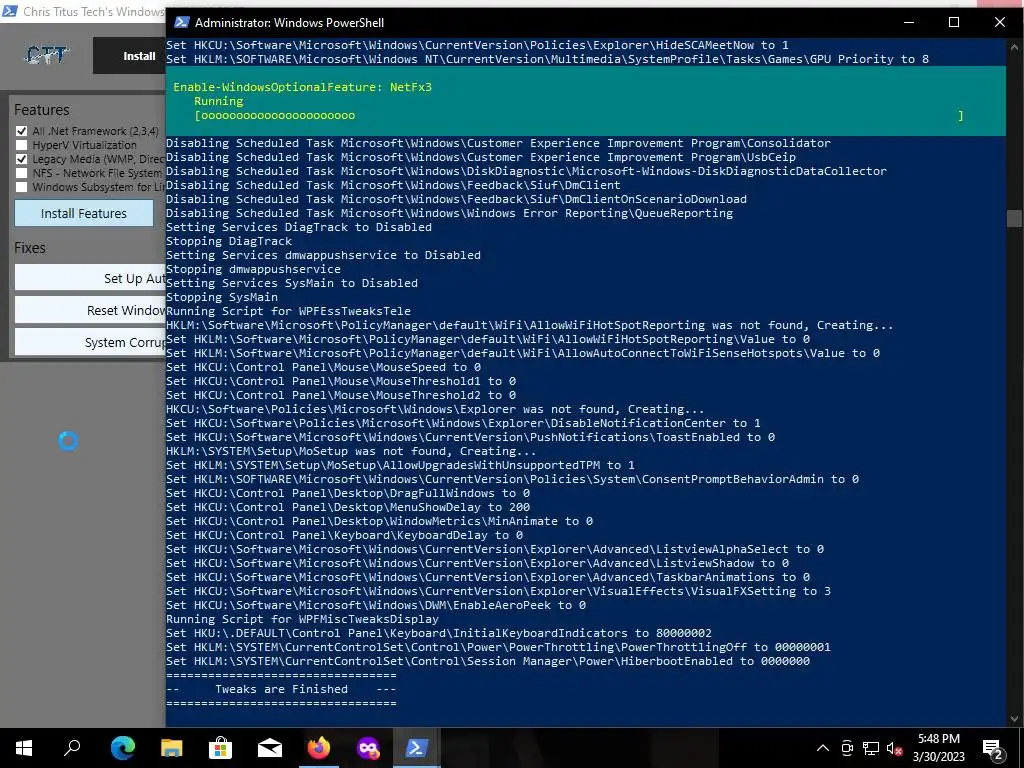Click the 'Setting Services SysMain to Disabled' line
Image resolution: width=1024 pixels, height=768 pixels.
click(x=292, y=283)
